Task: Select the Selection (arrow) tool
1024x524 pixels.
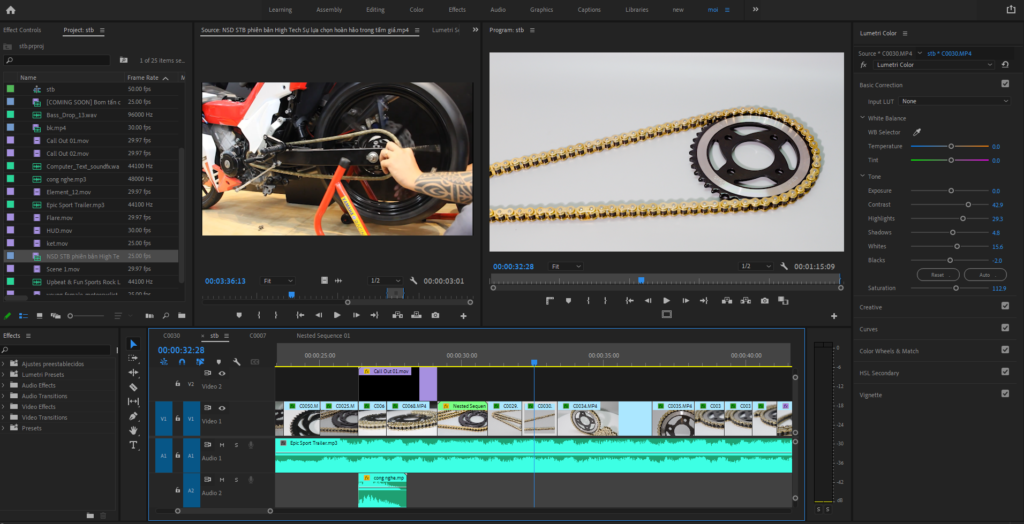Action: [x=133, y=344]
